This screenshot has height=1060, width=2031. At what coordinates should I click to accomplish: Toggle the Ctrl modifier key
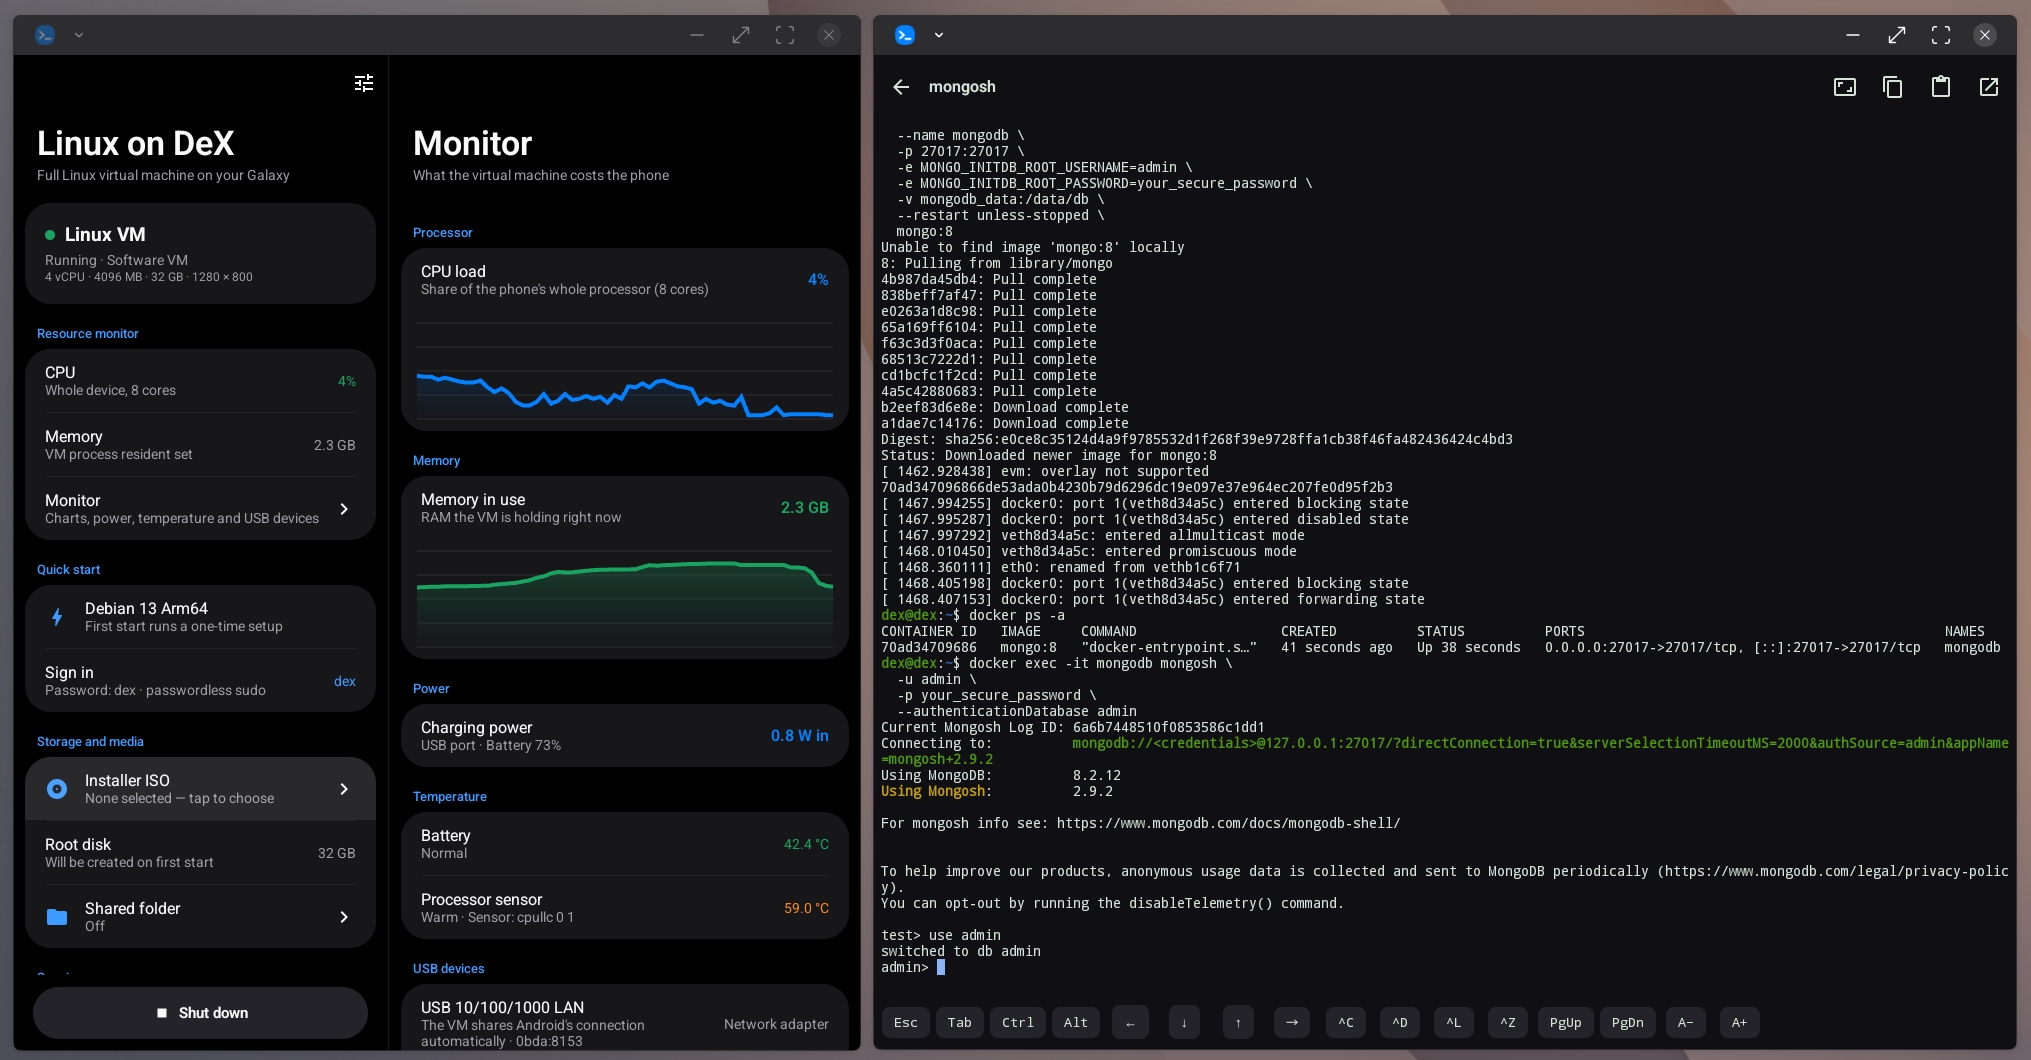pyautogui.click(x=1018, y=1022)
